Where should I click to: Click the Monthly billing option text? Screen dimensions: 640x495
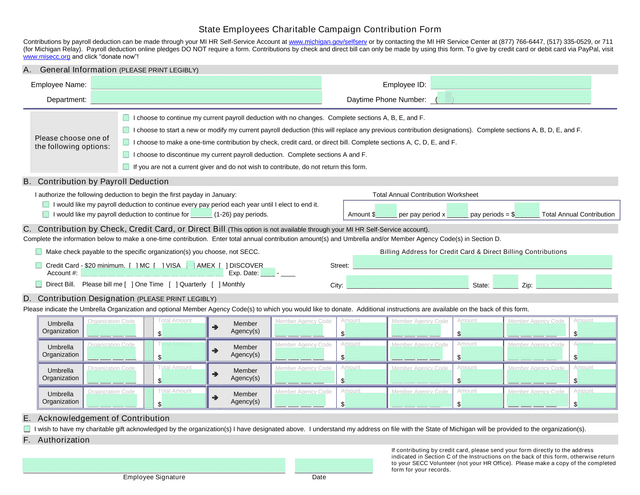(x=234, y=284)
